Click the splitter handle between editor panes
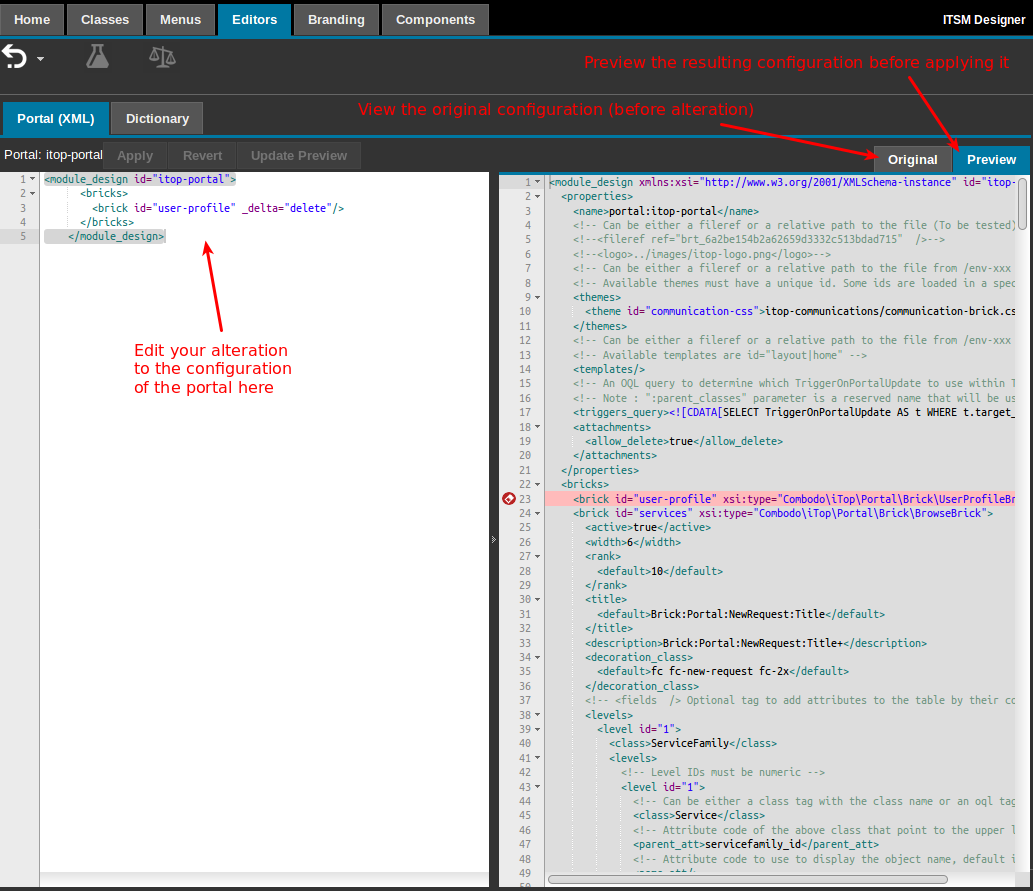 493,539
